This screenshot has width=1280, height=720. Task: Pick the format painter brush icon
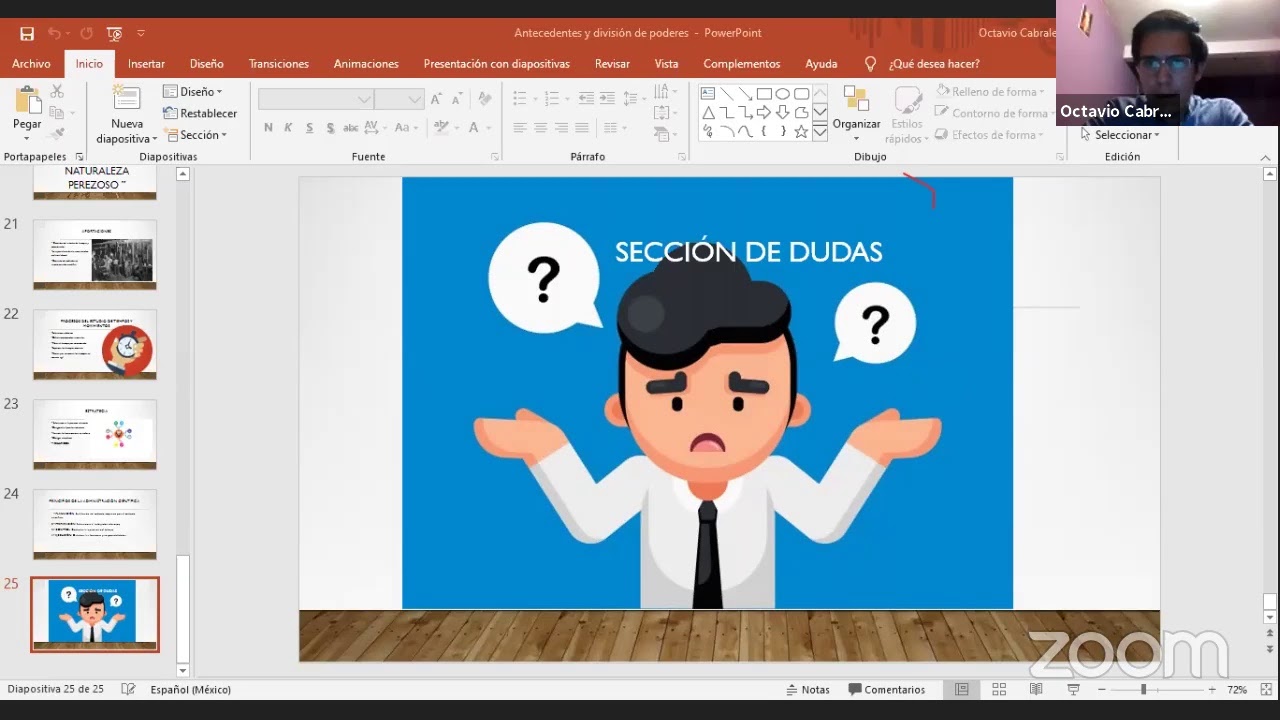click(x=57, y=133)
